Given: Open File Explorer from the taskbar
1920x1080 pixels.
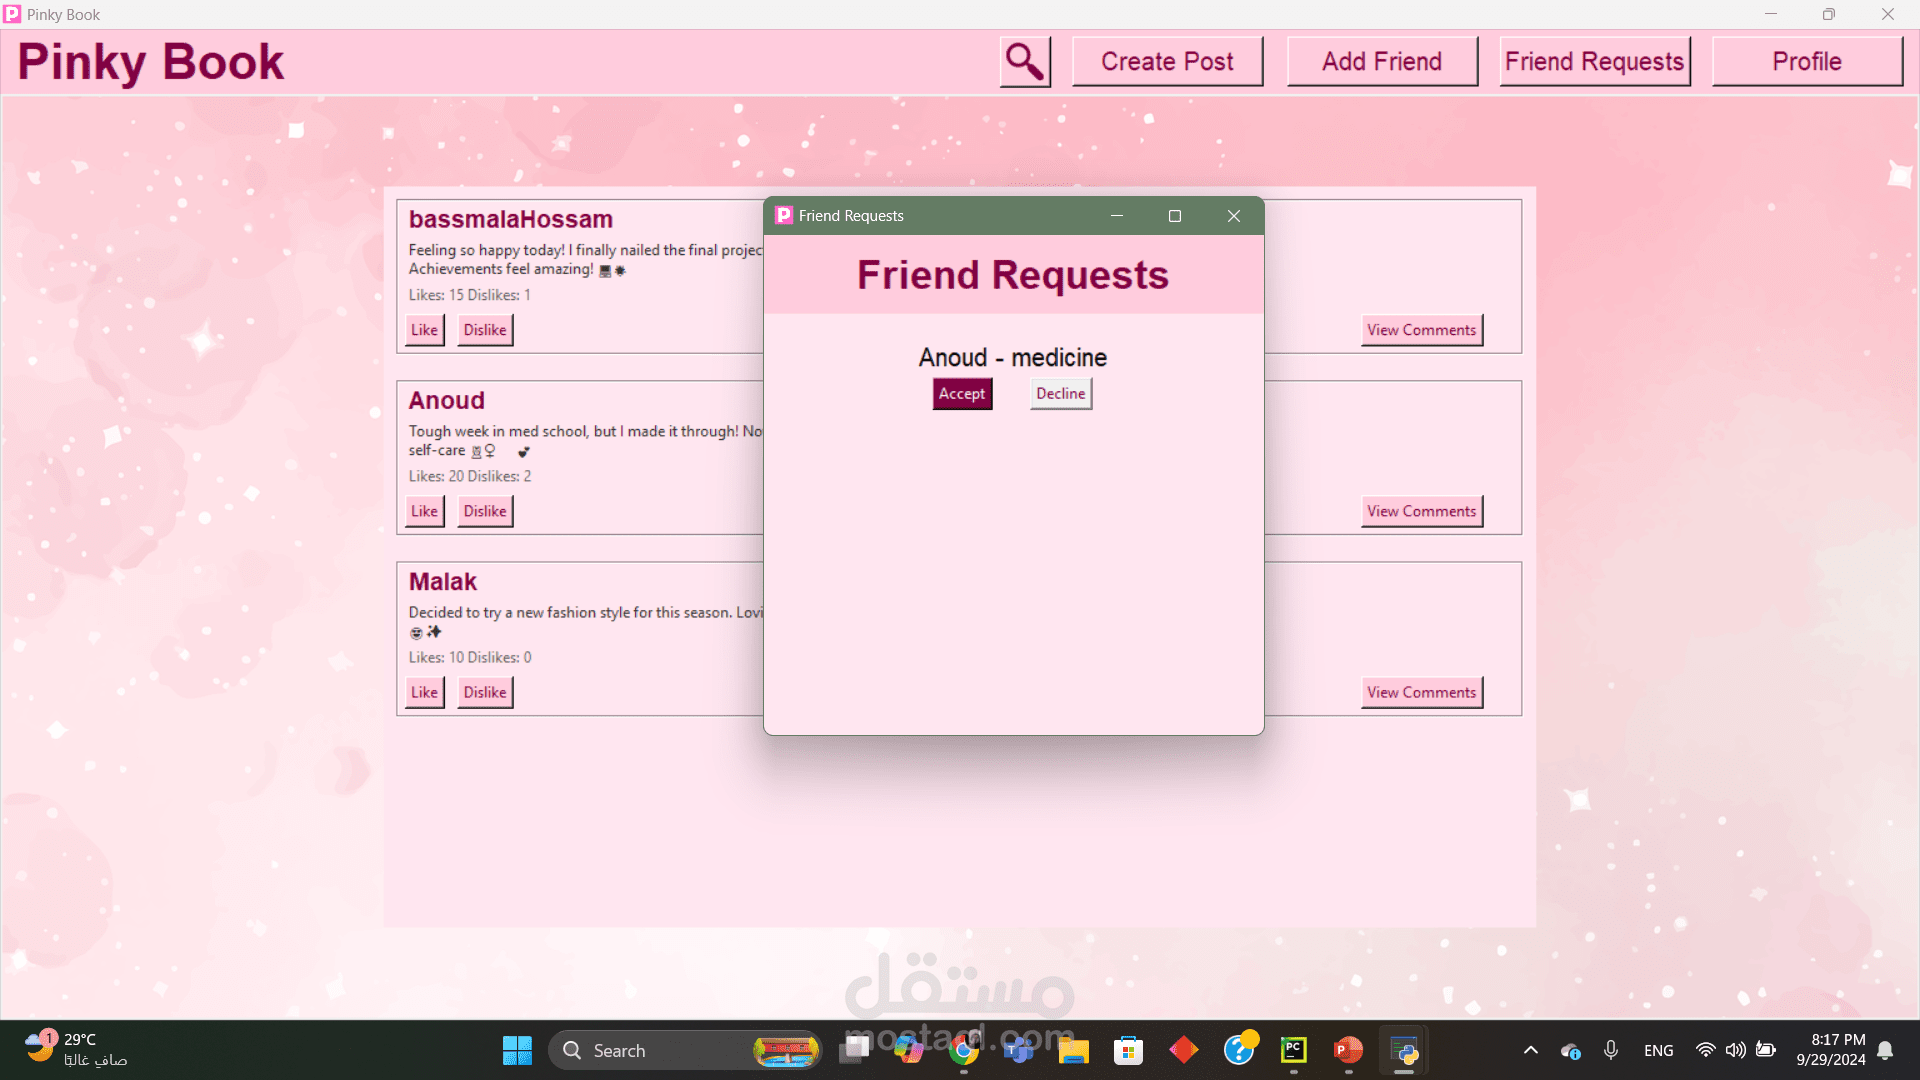Looking at the screenshot, I should pyautogui.click(x=1073, y=1050).
